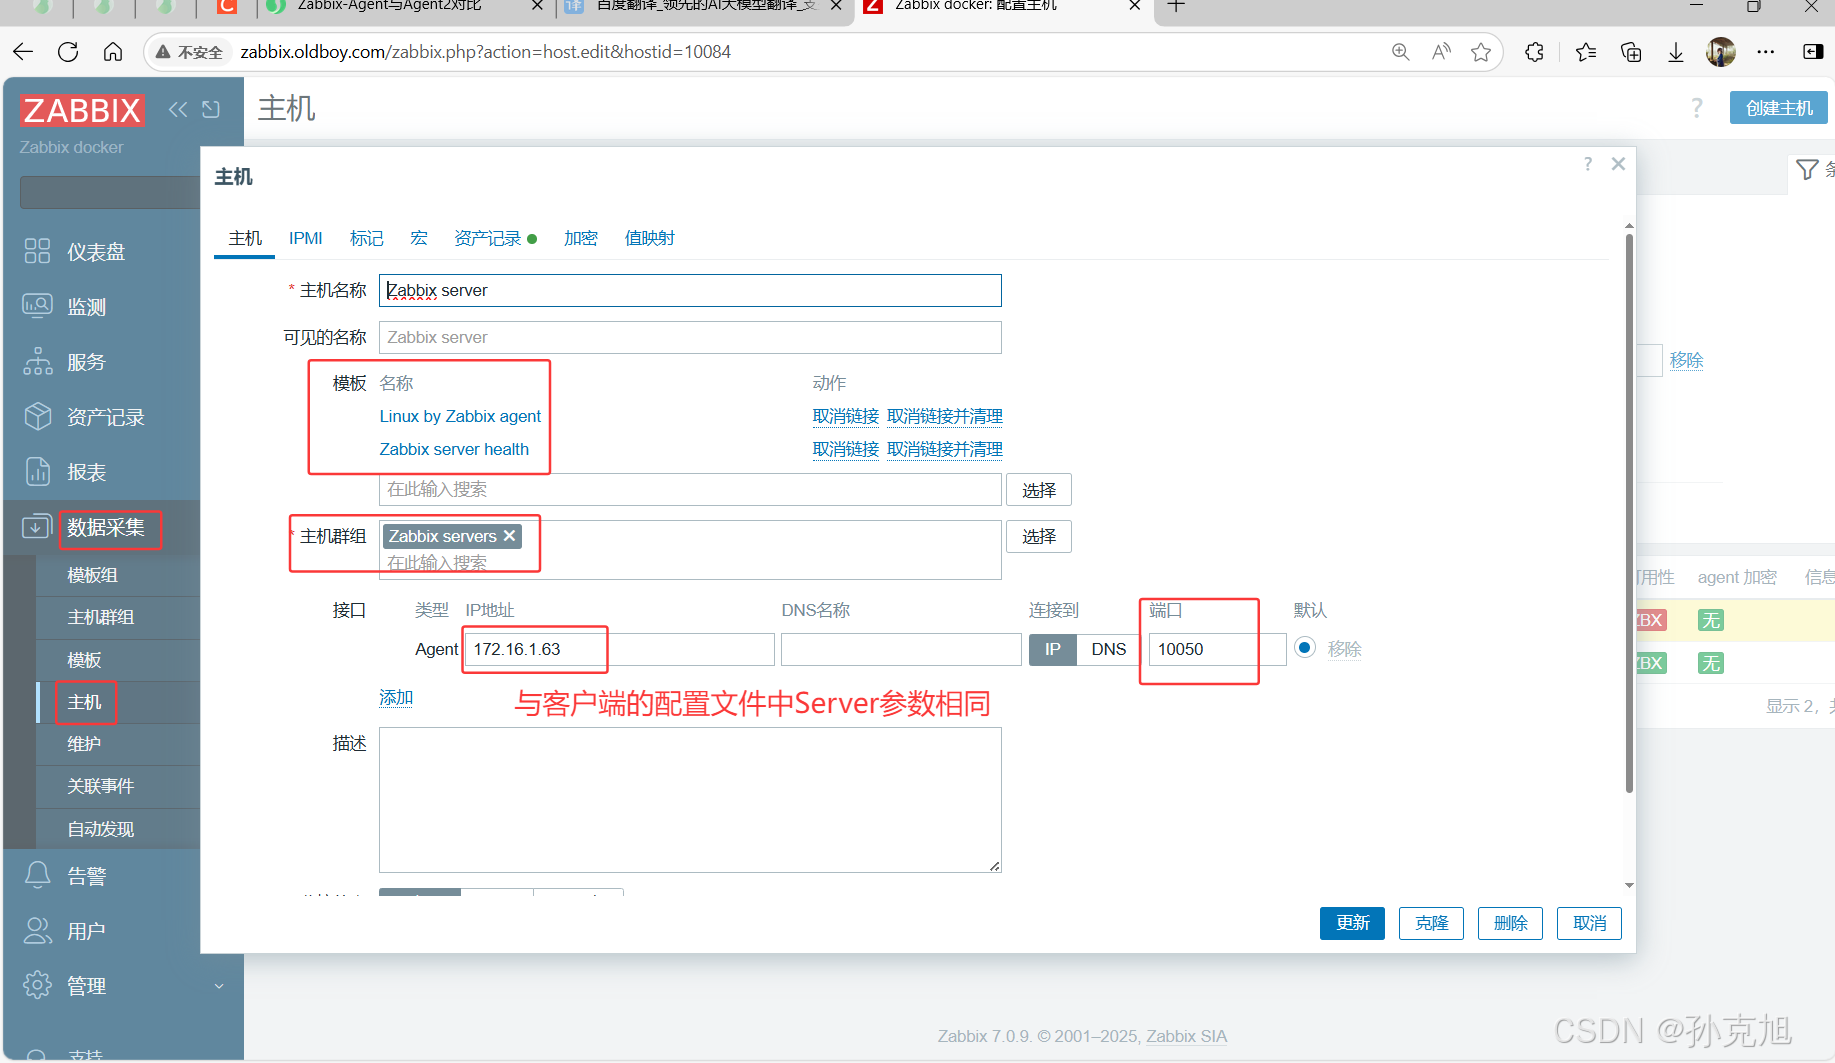Image resolution: width=1835 pixels, height=1063 pixels.
Task: Open the browser downloads icon
Action: (1676, 52)
